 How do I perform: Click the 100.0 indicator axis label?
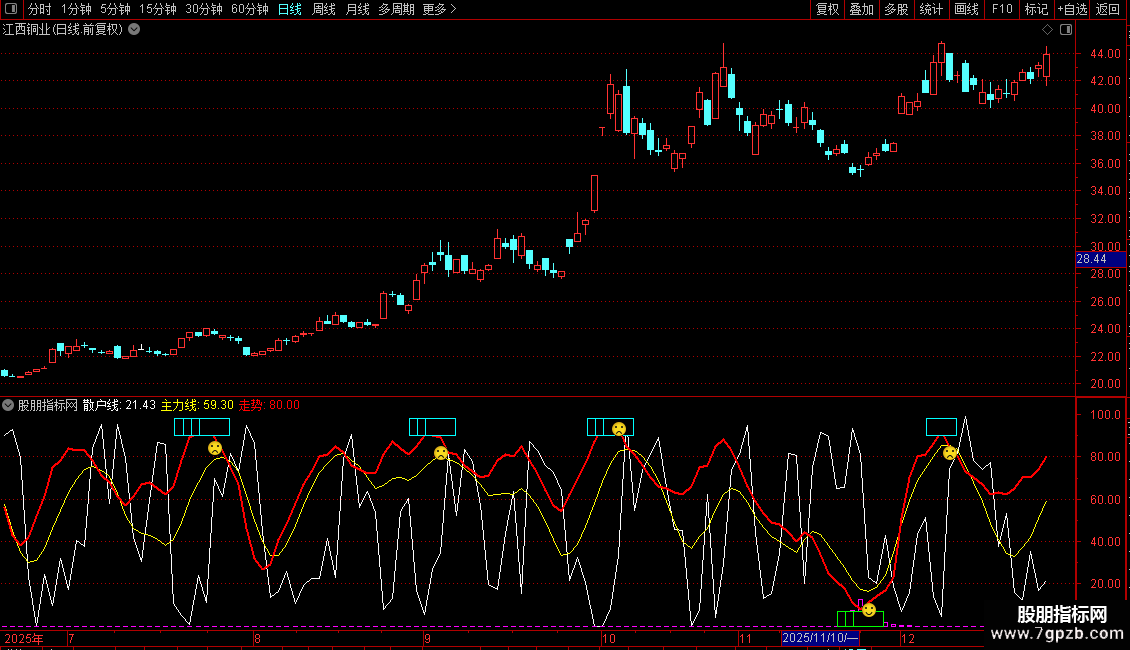[x=1105, y=414]
